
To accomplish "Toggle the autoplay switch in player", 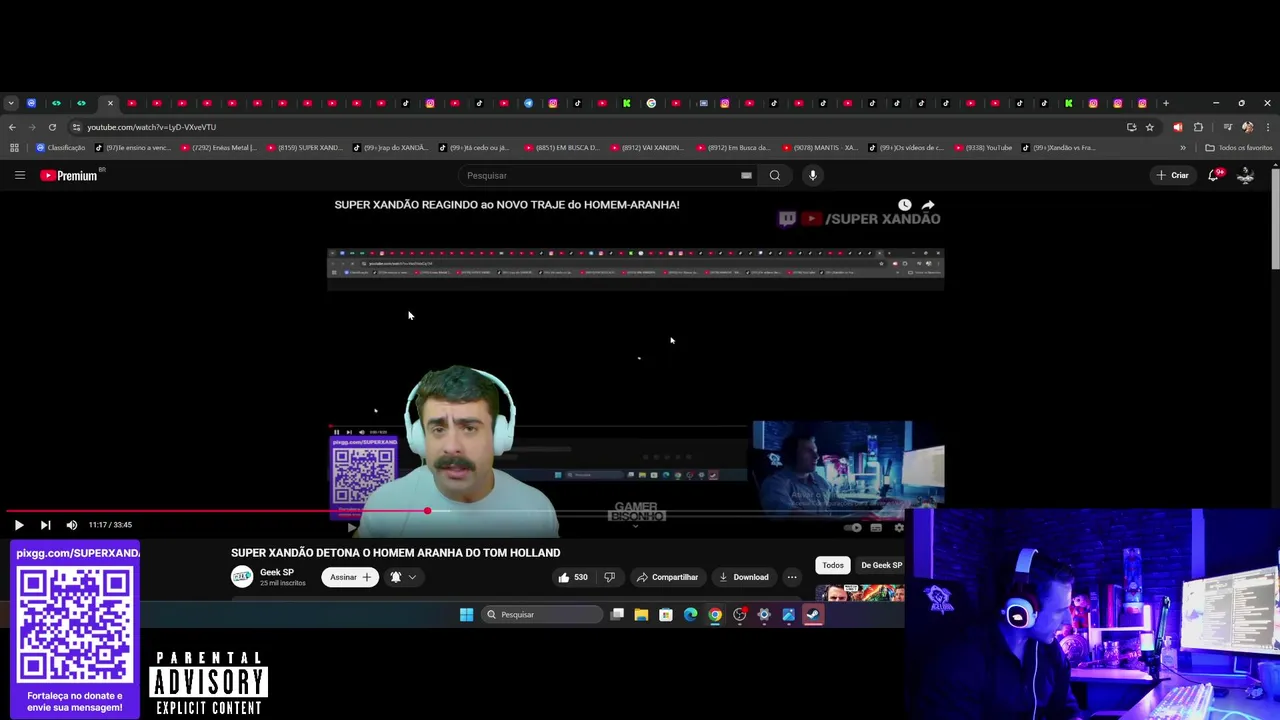I will (x=853, y=527).
